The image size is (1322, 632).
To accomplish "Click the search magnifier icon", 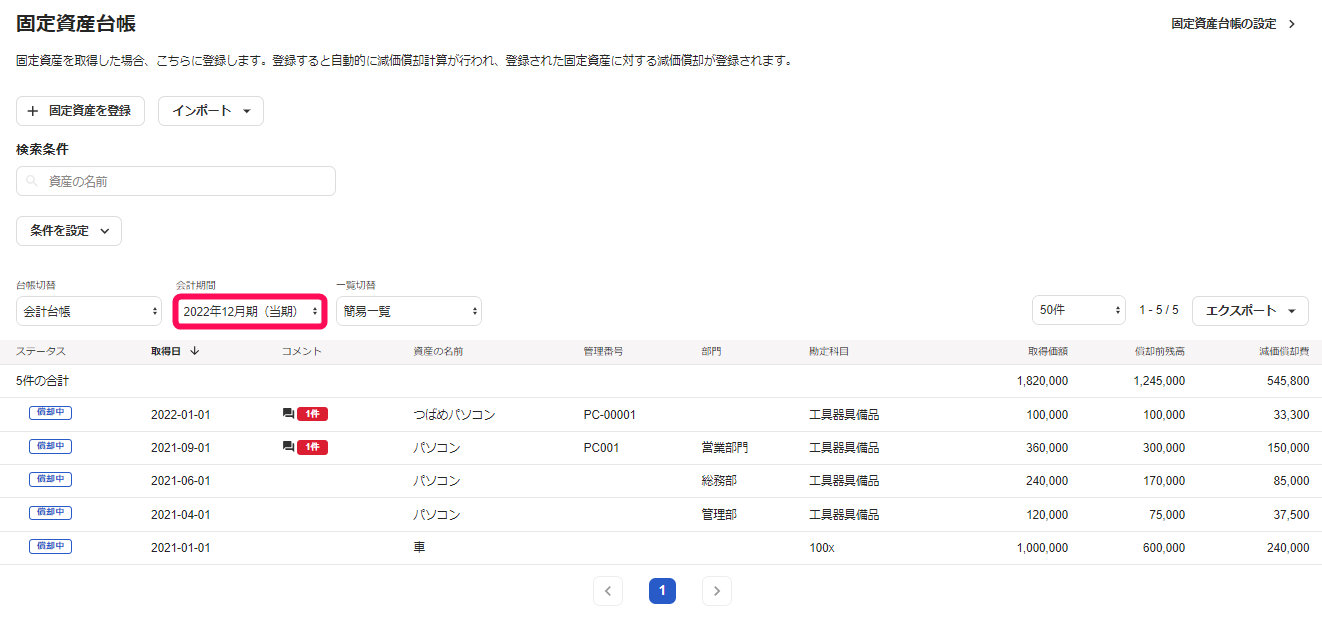I will (x=33, y=181).
